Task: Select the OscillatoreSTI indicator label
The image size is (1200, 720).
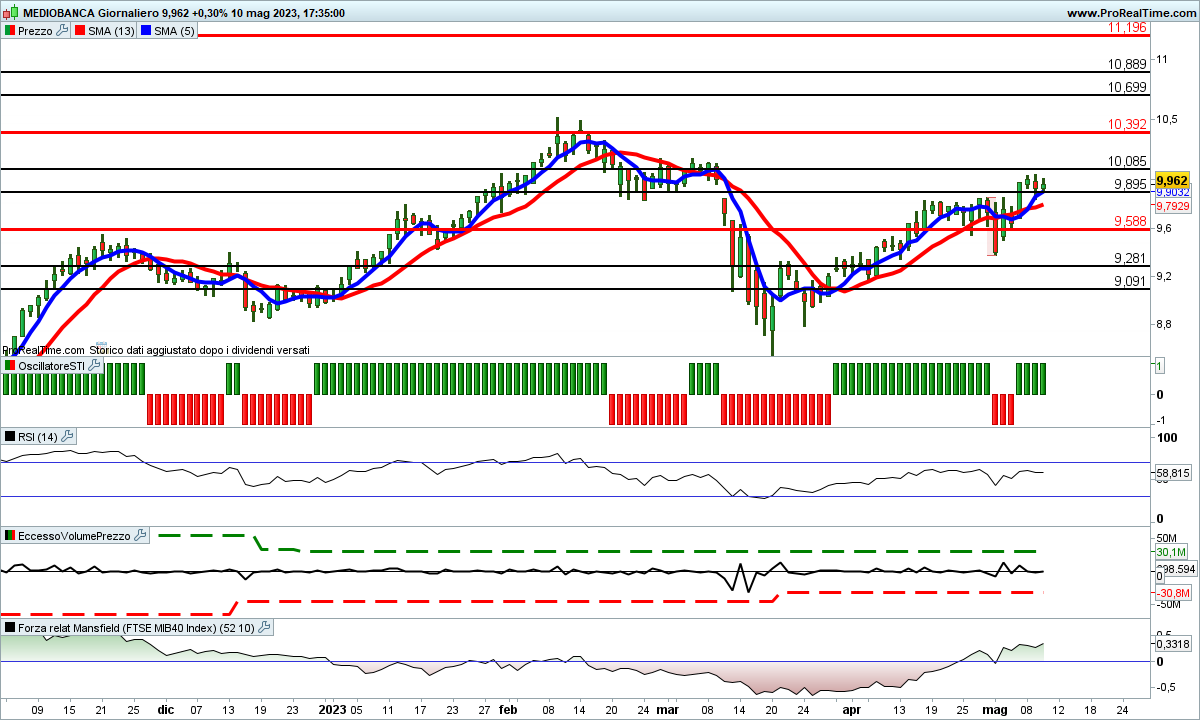Action: click(52, 366)
